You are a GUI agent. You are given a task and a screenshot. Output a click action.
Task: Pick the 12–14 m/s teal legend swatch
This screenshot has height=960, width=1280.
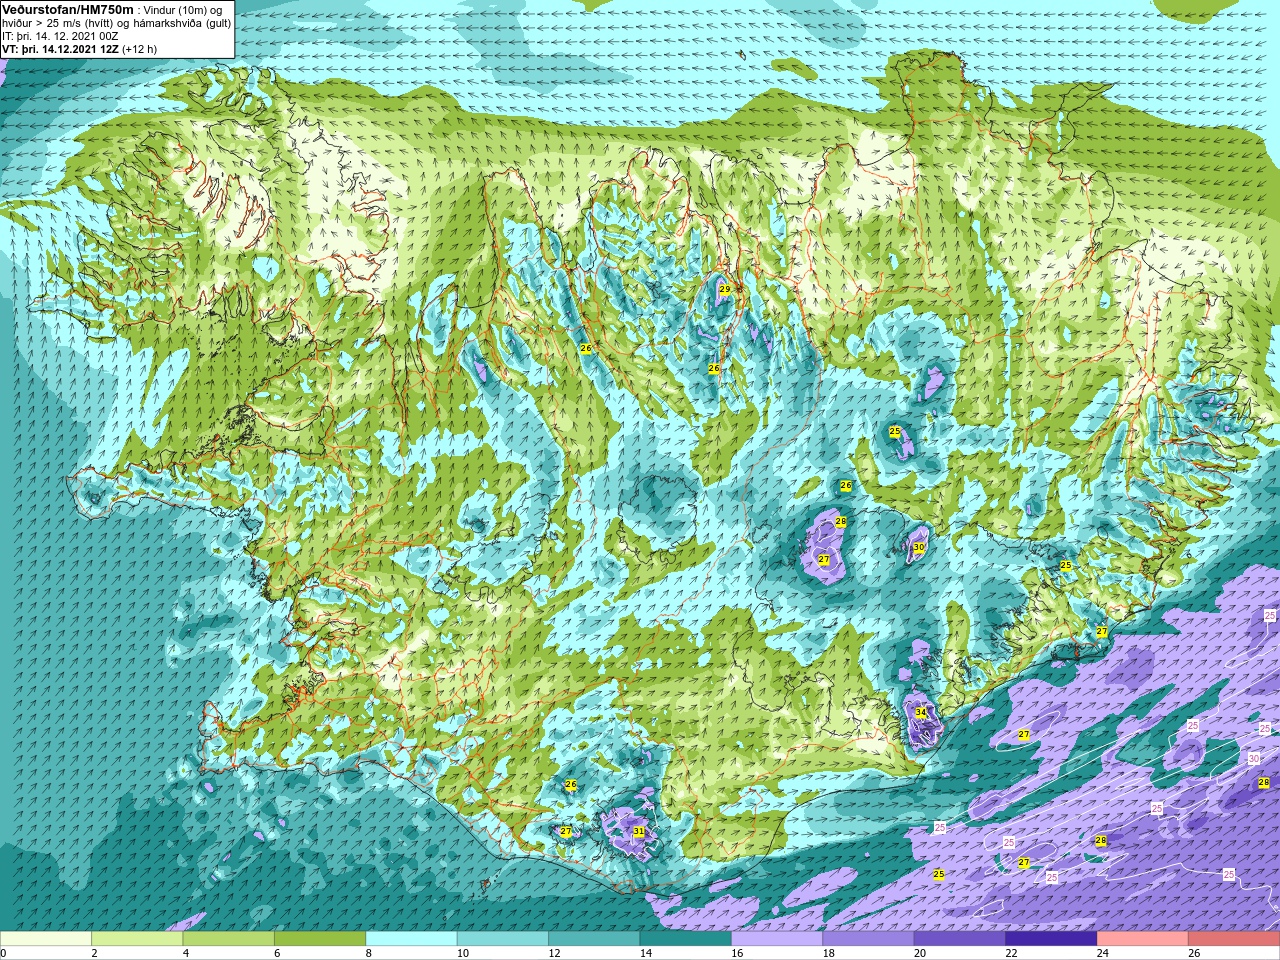coord(594,938)
